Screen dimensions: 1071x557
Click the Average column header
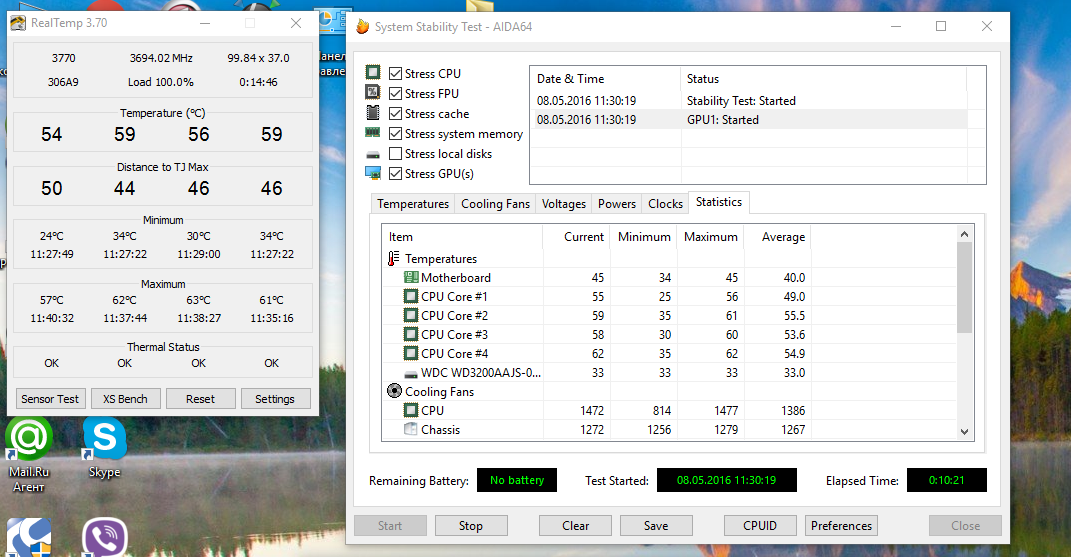coord(777,237)
